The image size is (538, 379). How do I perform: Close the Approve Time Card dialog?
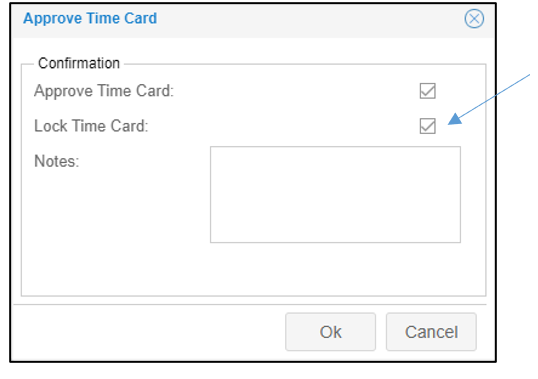[x=474, y=19]
